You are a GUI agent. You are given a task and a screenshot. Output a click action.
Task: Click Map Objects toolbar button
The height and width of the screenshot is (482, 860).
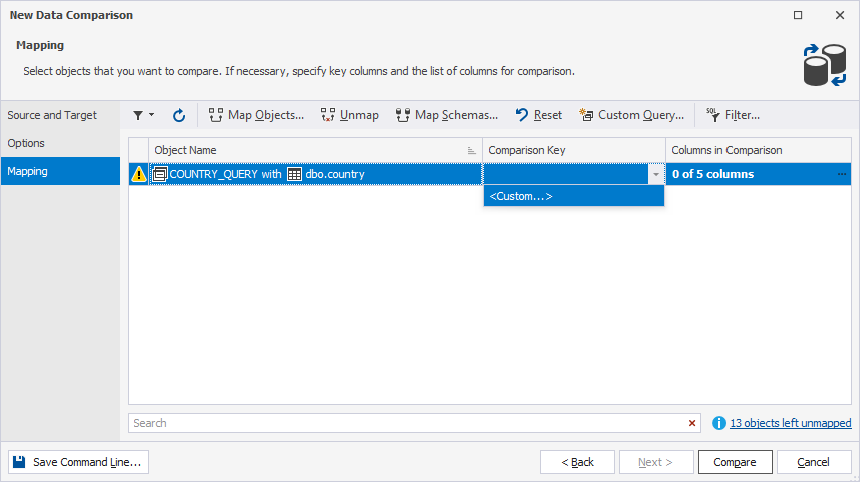click(256, 115)
